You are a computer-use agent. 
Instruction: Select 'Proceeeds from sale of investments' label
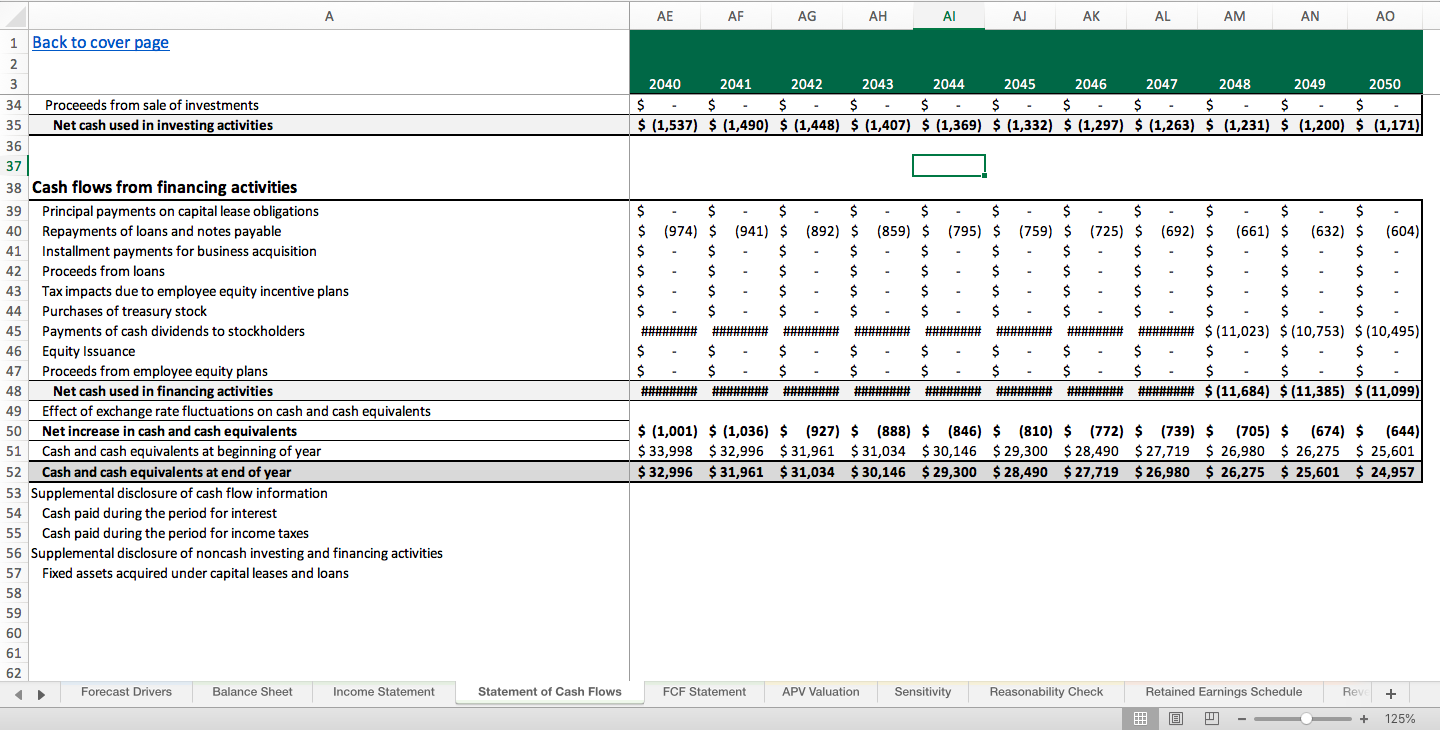tap(152, 105)
